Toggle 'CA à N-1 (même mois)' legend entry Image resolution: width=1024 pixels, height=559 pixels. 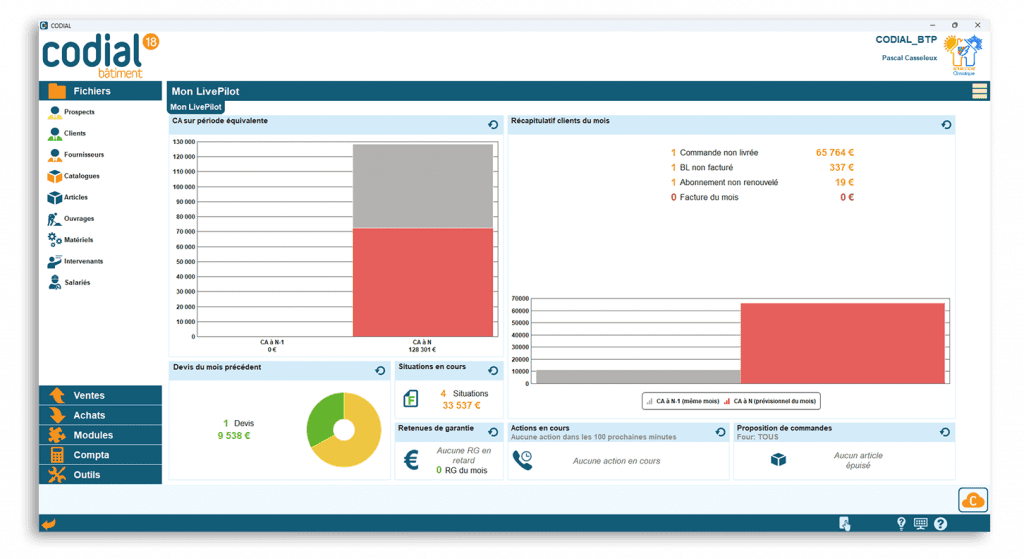coord(682,401)
